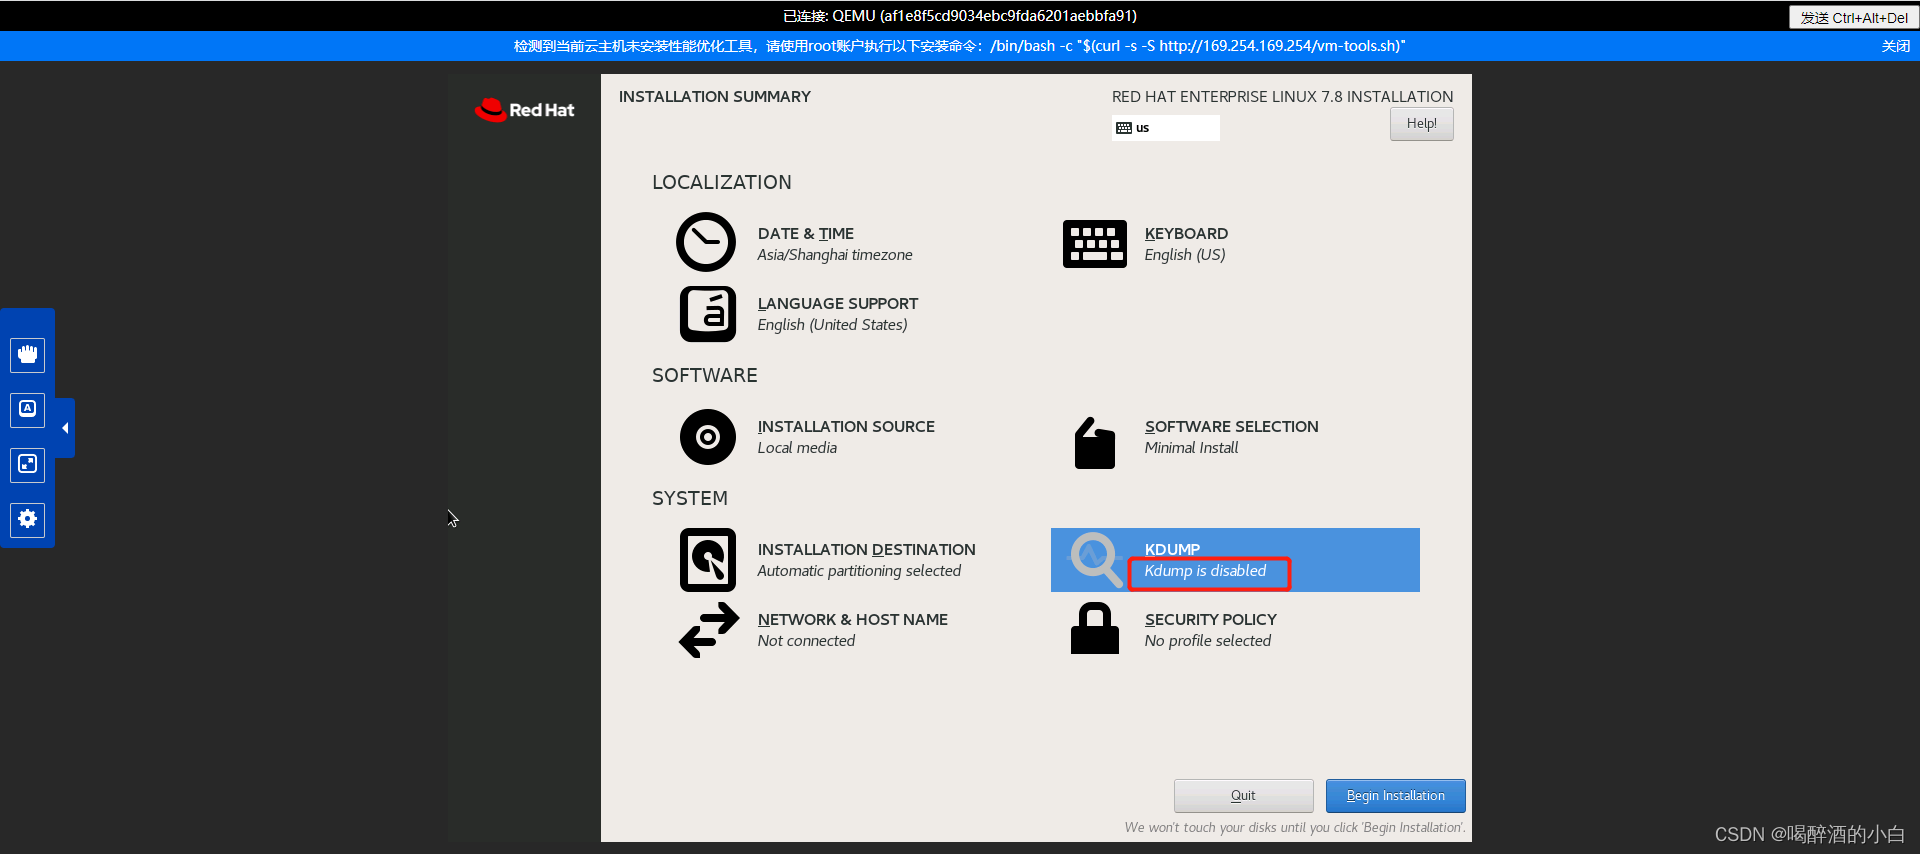Open the Date & Time clock icon
This screenshot has height=854, width=1920.
click(706, 242)
